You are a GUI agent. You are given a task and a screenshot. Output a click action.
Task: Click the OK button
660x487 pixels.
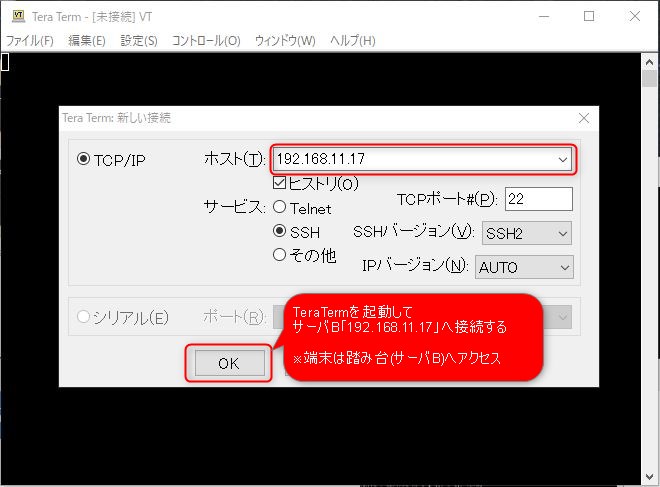click(229, 363)
